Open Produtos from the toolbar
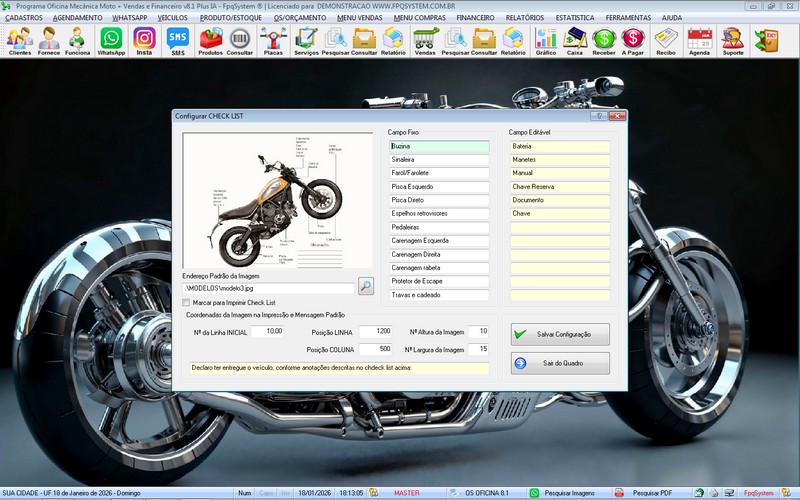Viewport: 800px width, 500px height. (x=211, y=40)
